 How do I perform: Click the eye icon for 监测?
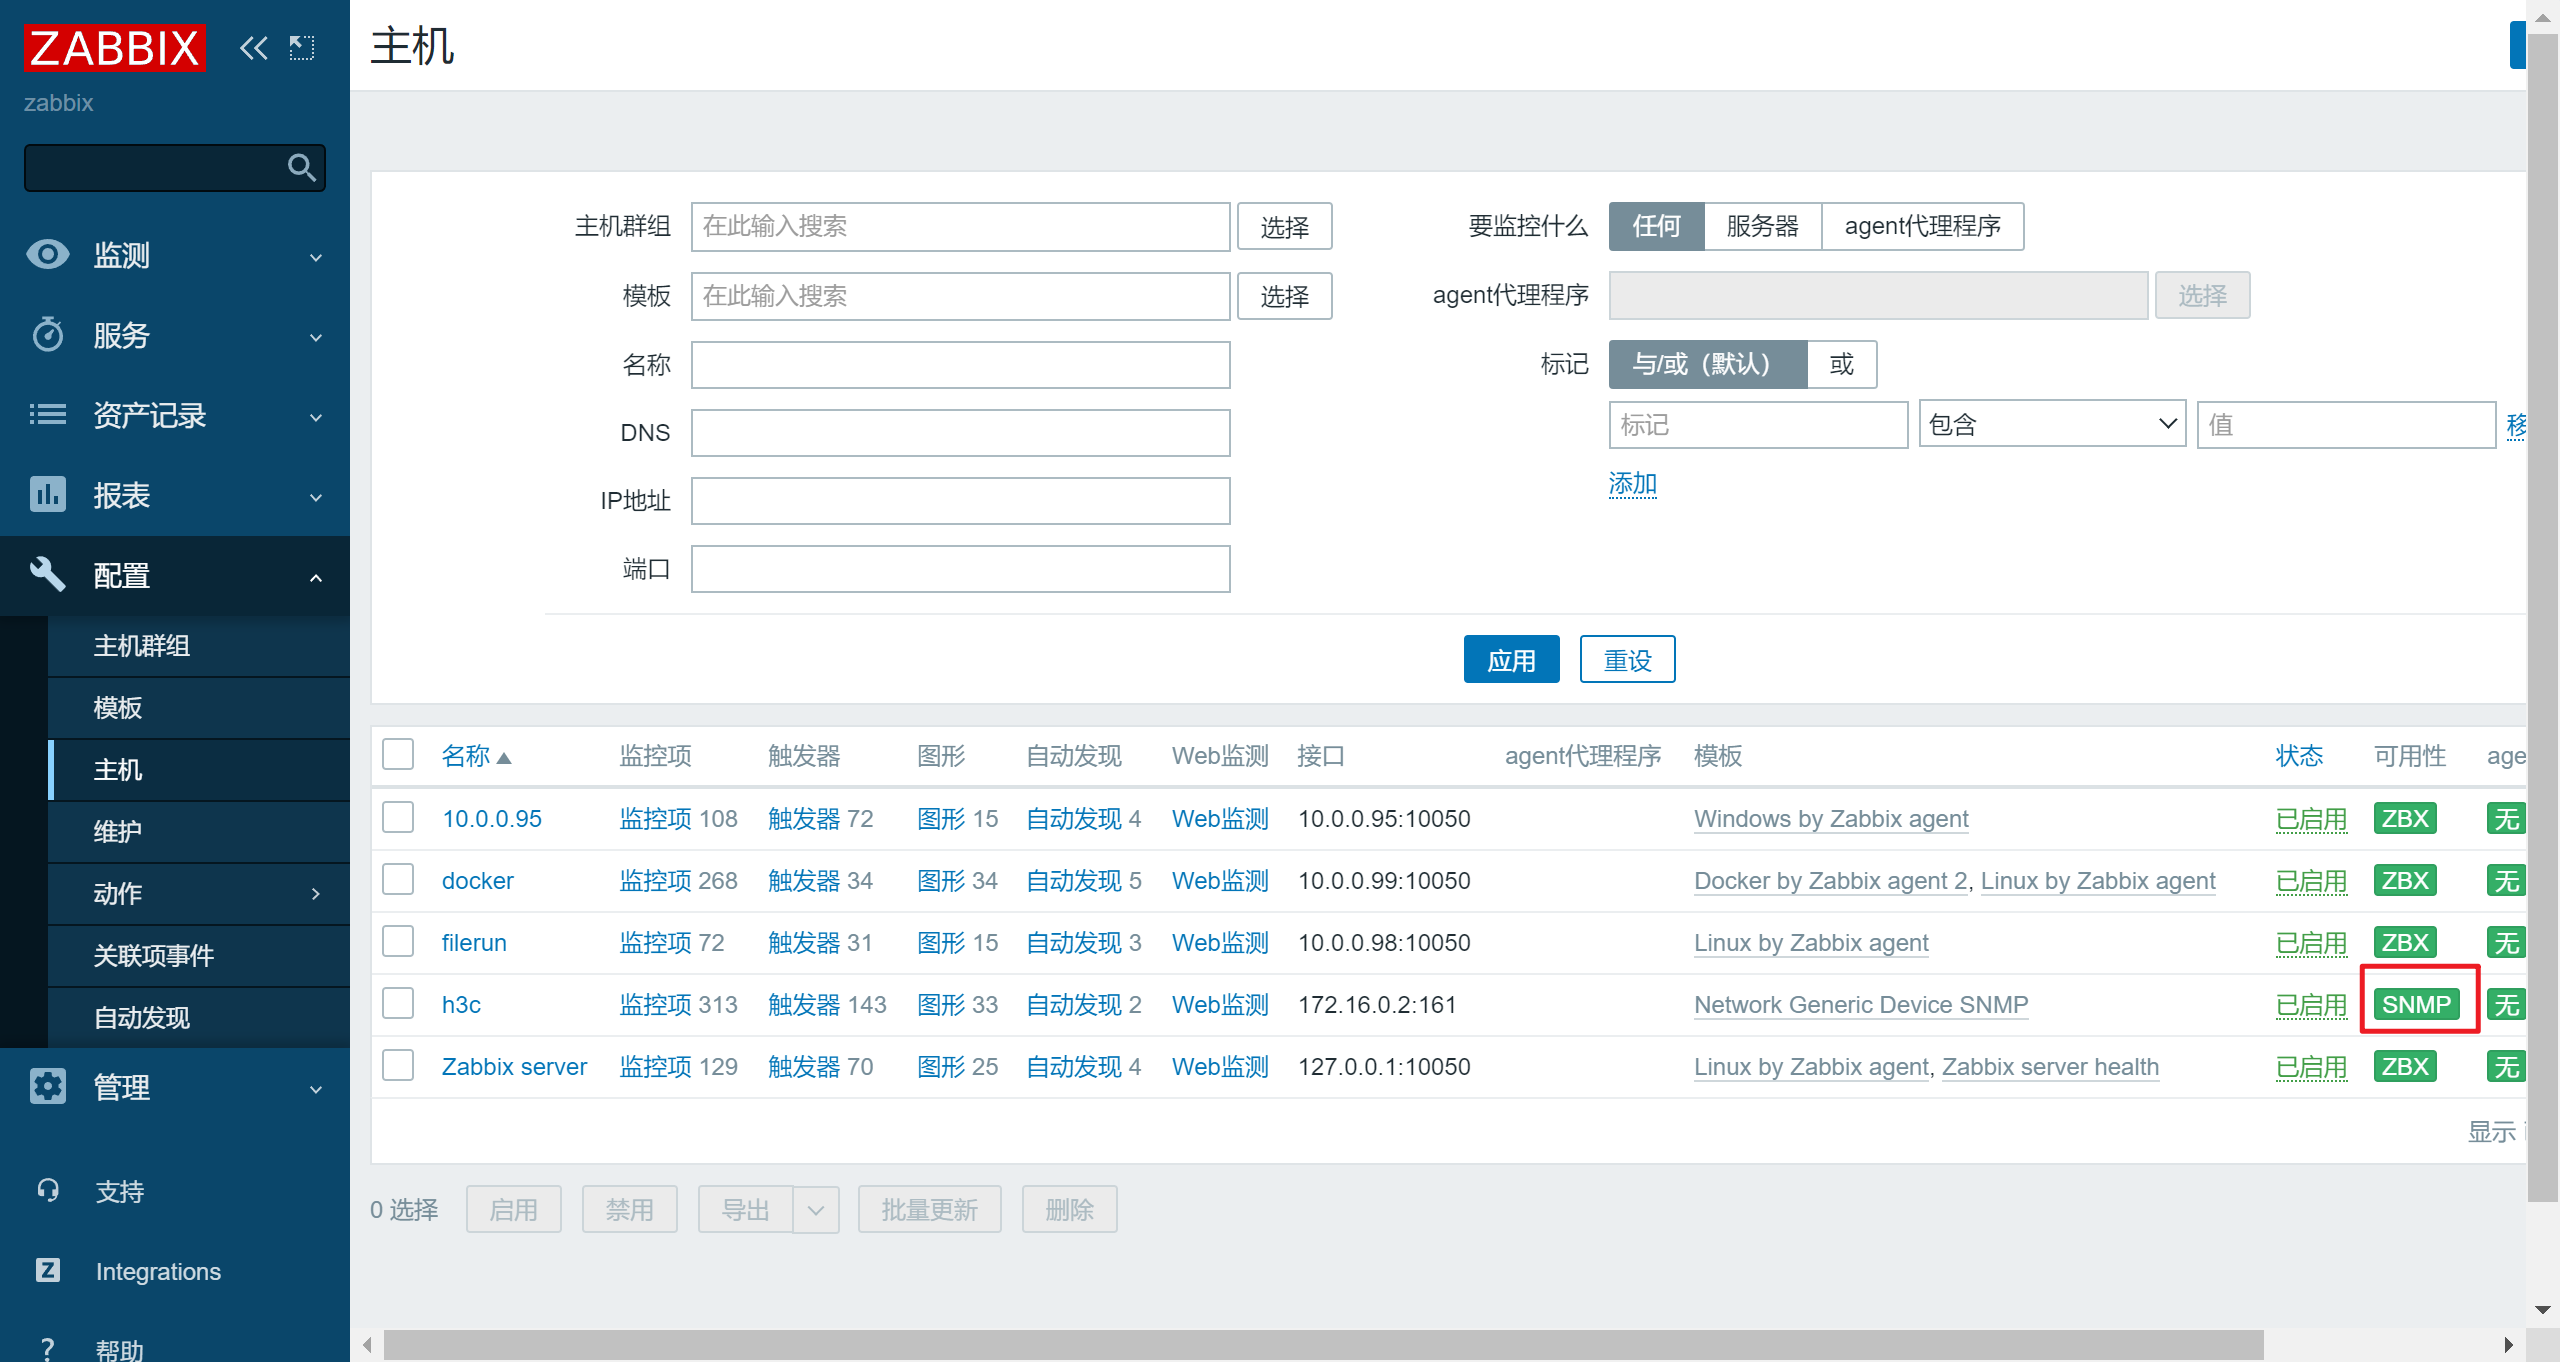coord(47,254)
